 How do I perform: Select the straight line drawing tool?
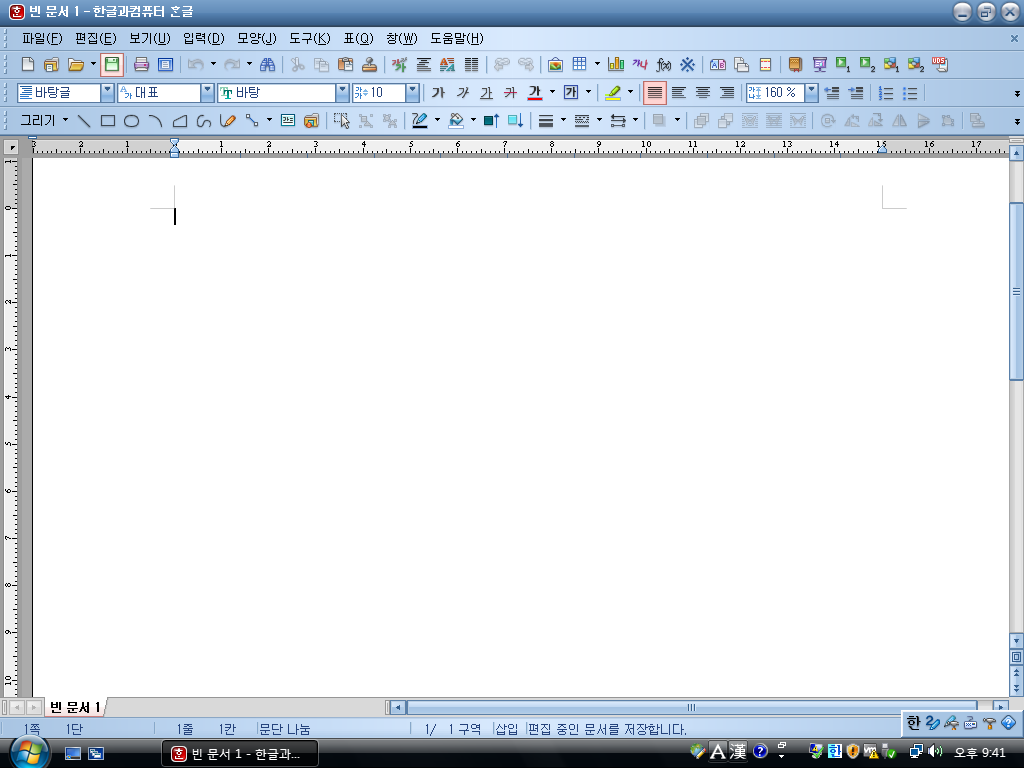pos(84,120)
